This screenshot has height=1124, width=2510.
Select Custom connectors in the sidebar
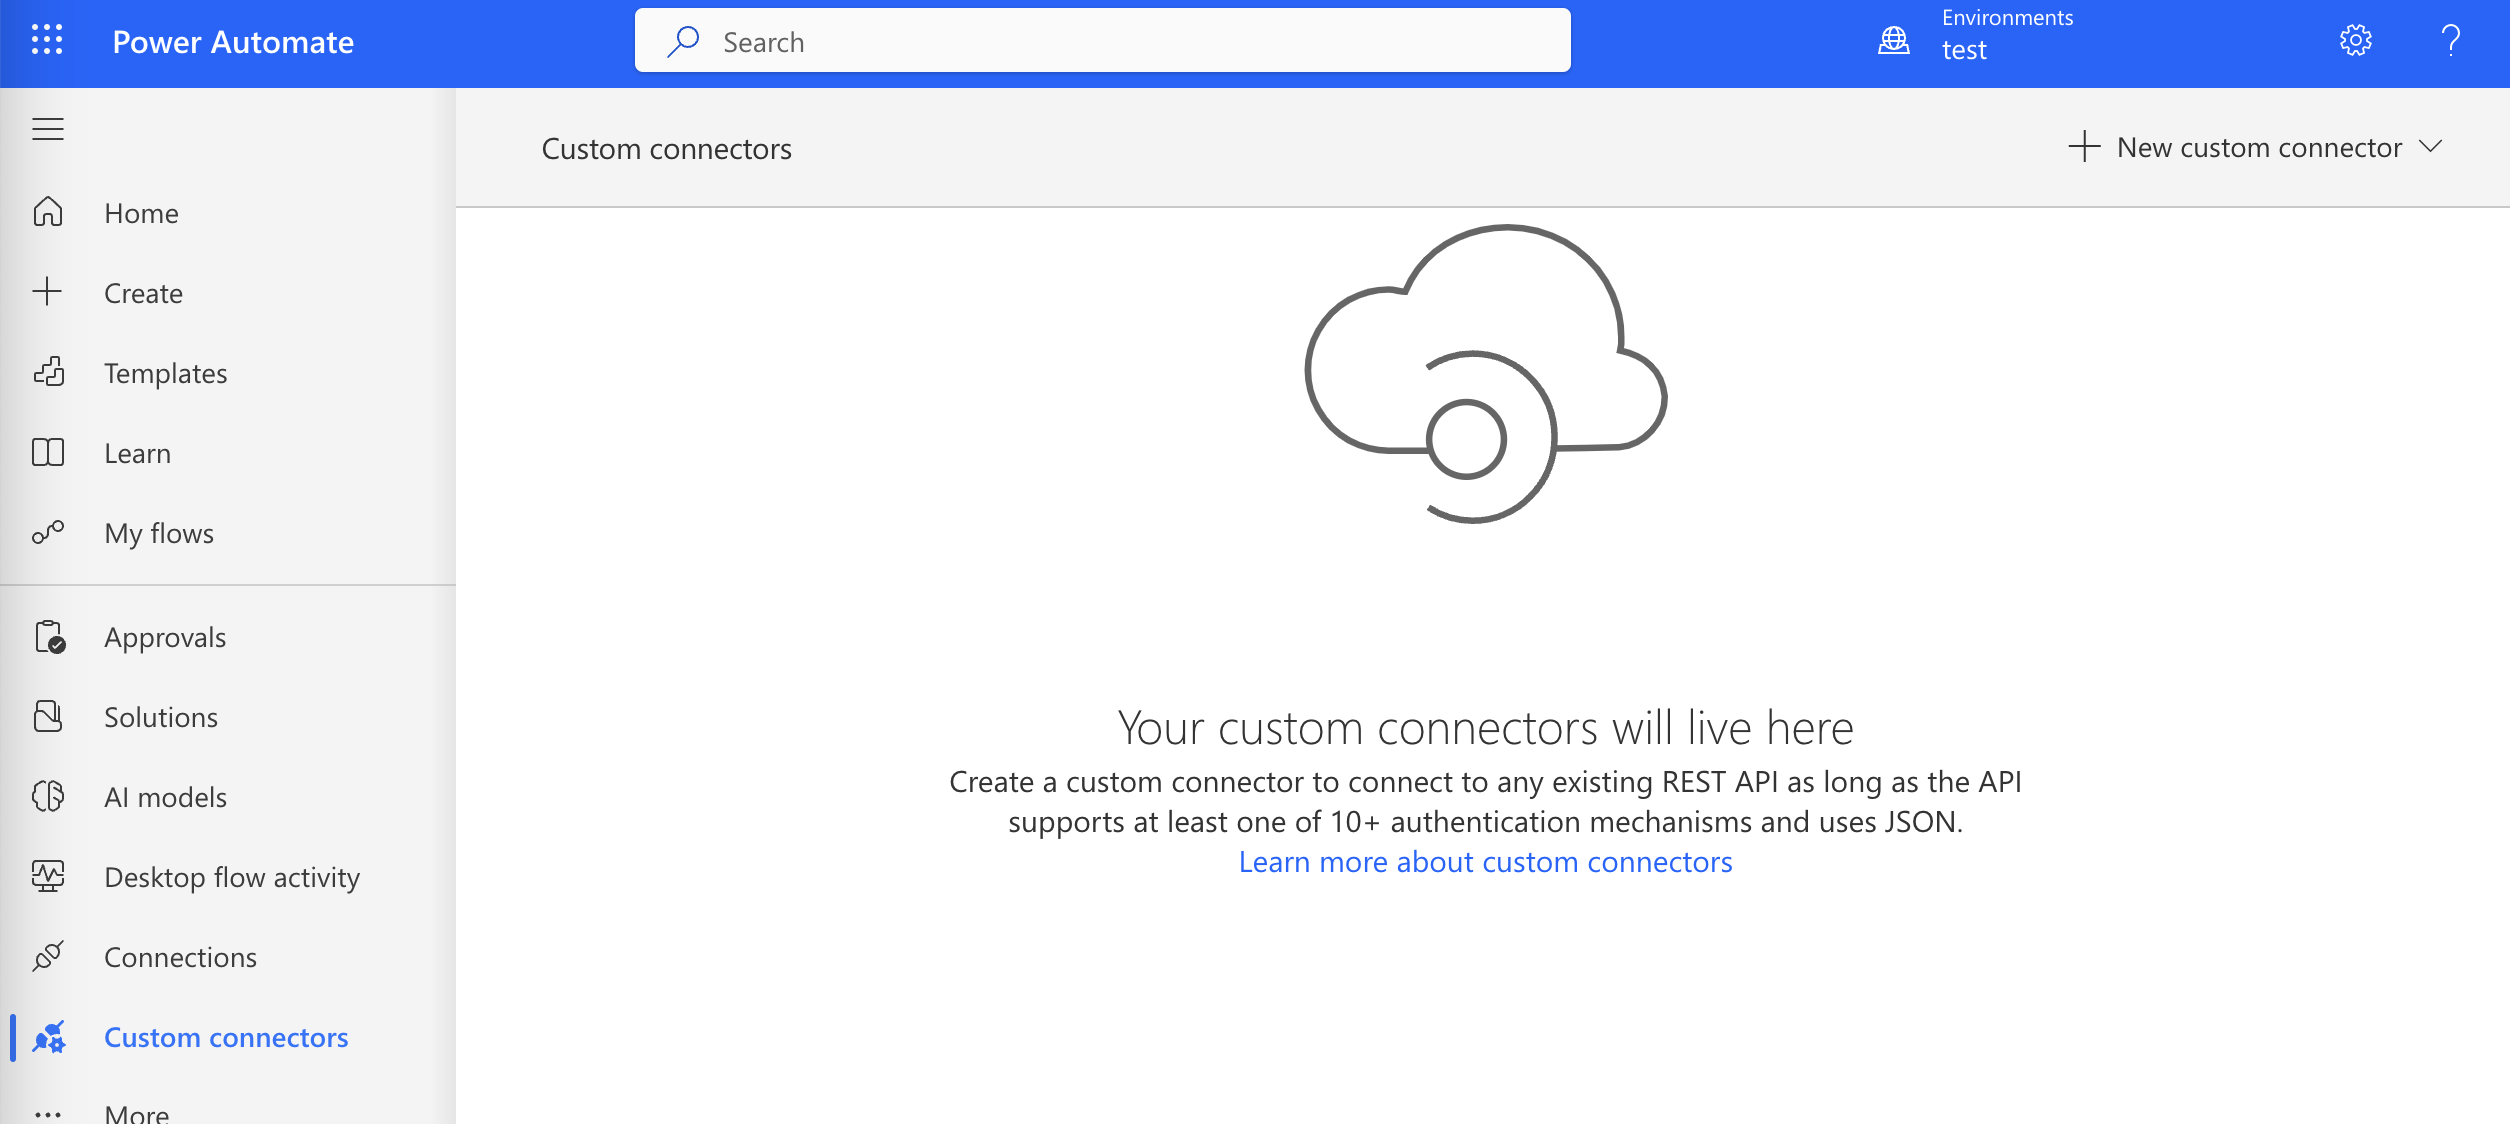pyautogui.click(x=226, y=1037)
